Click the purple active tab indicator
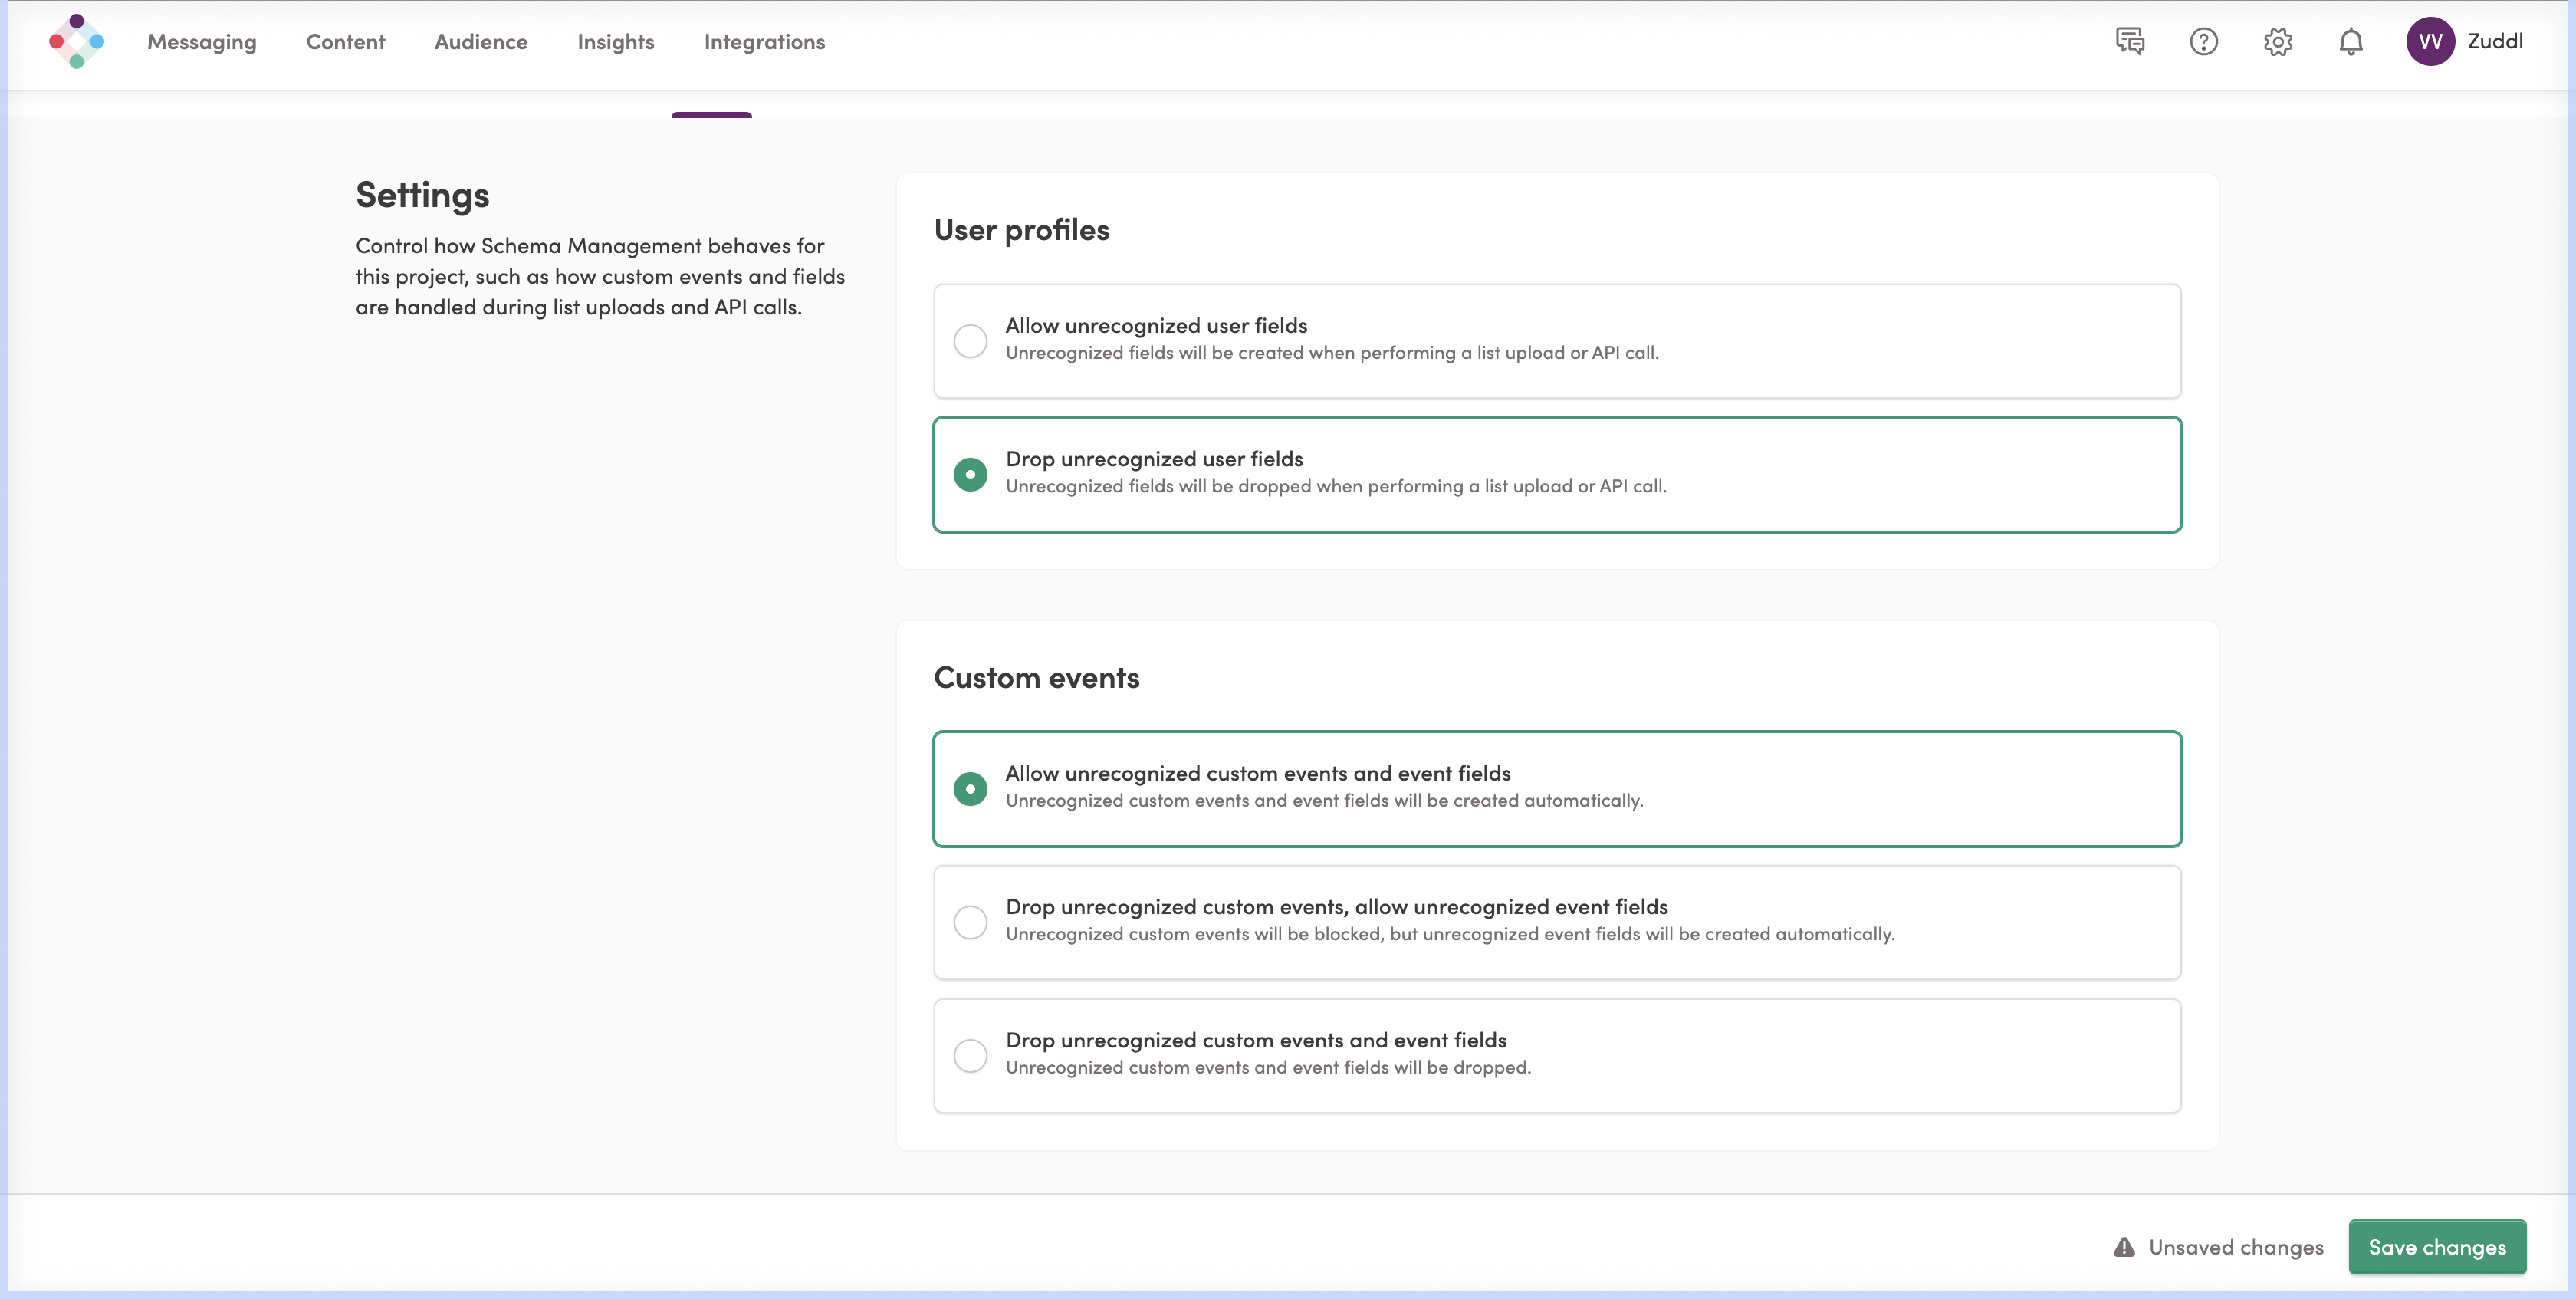The height and width of the screenshot is (1299, 2576). 711,115
